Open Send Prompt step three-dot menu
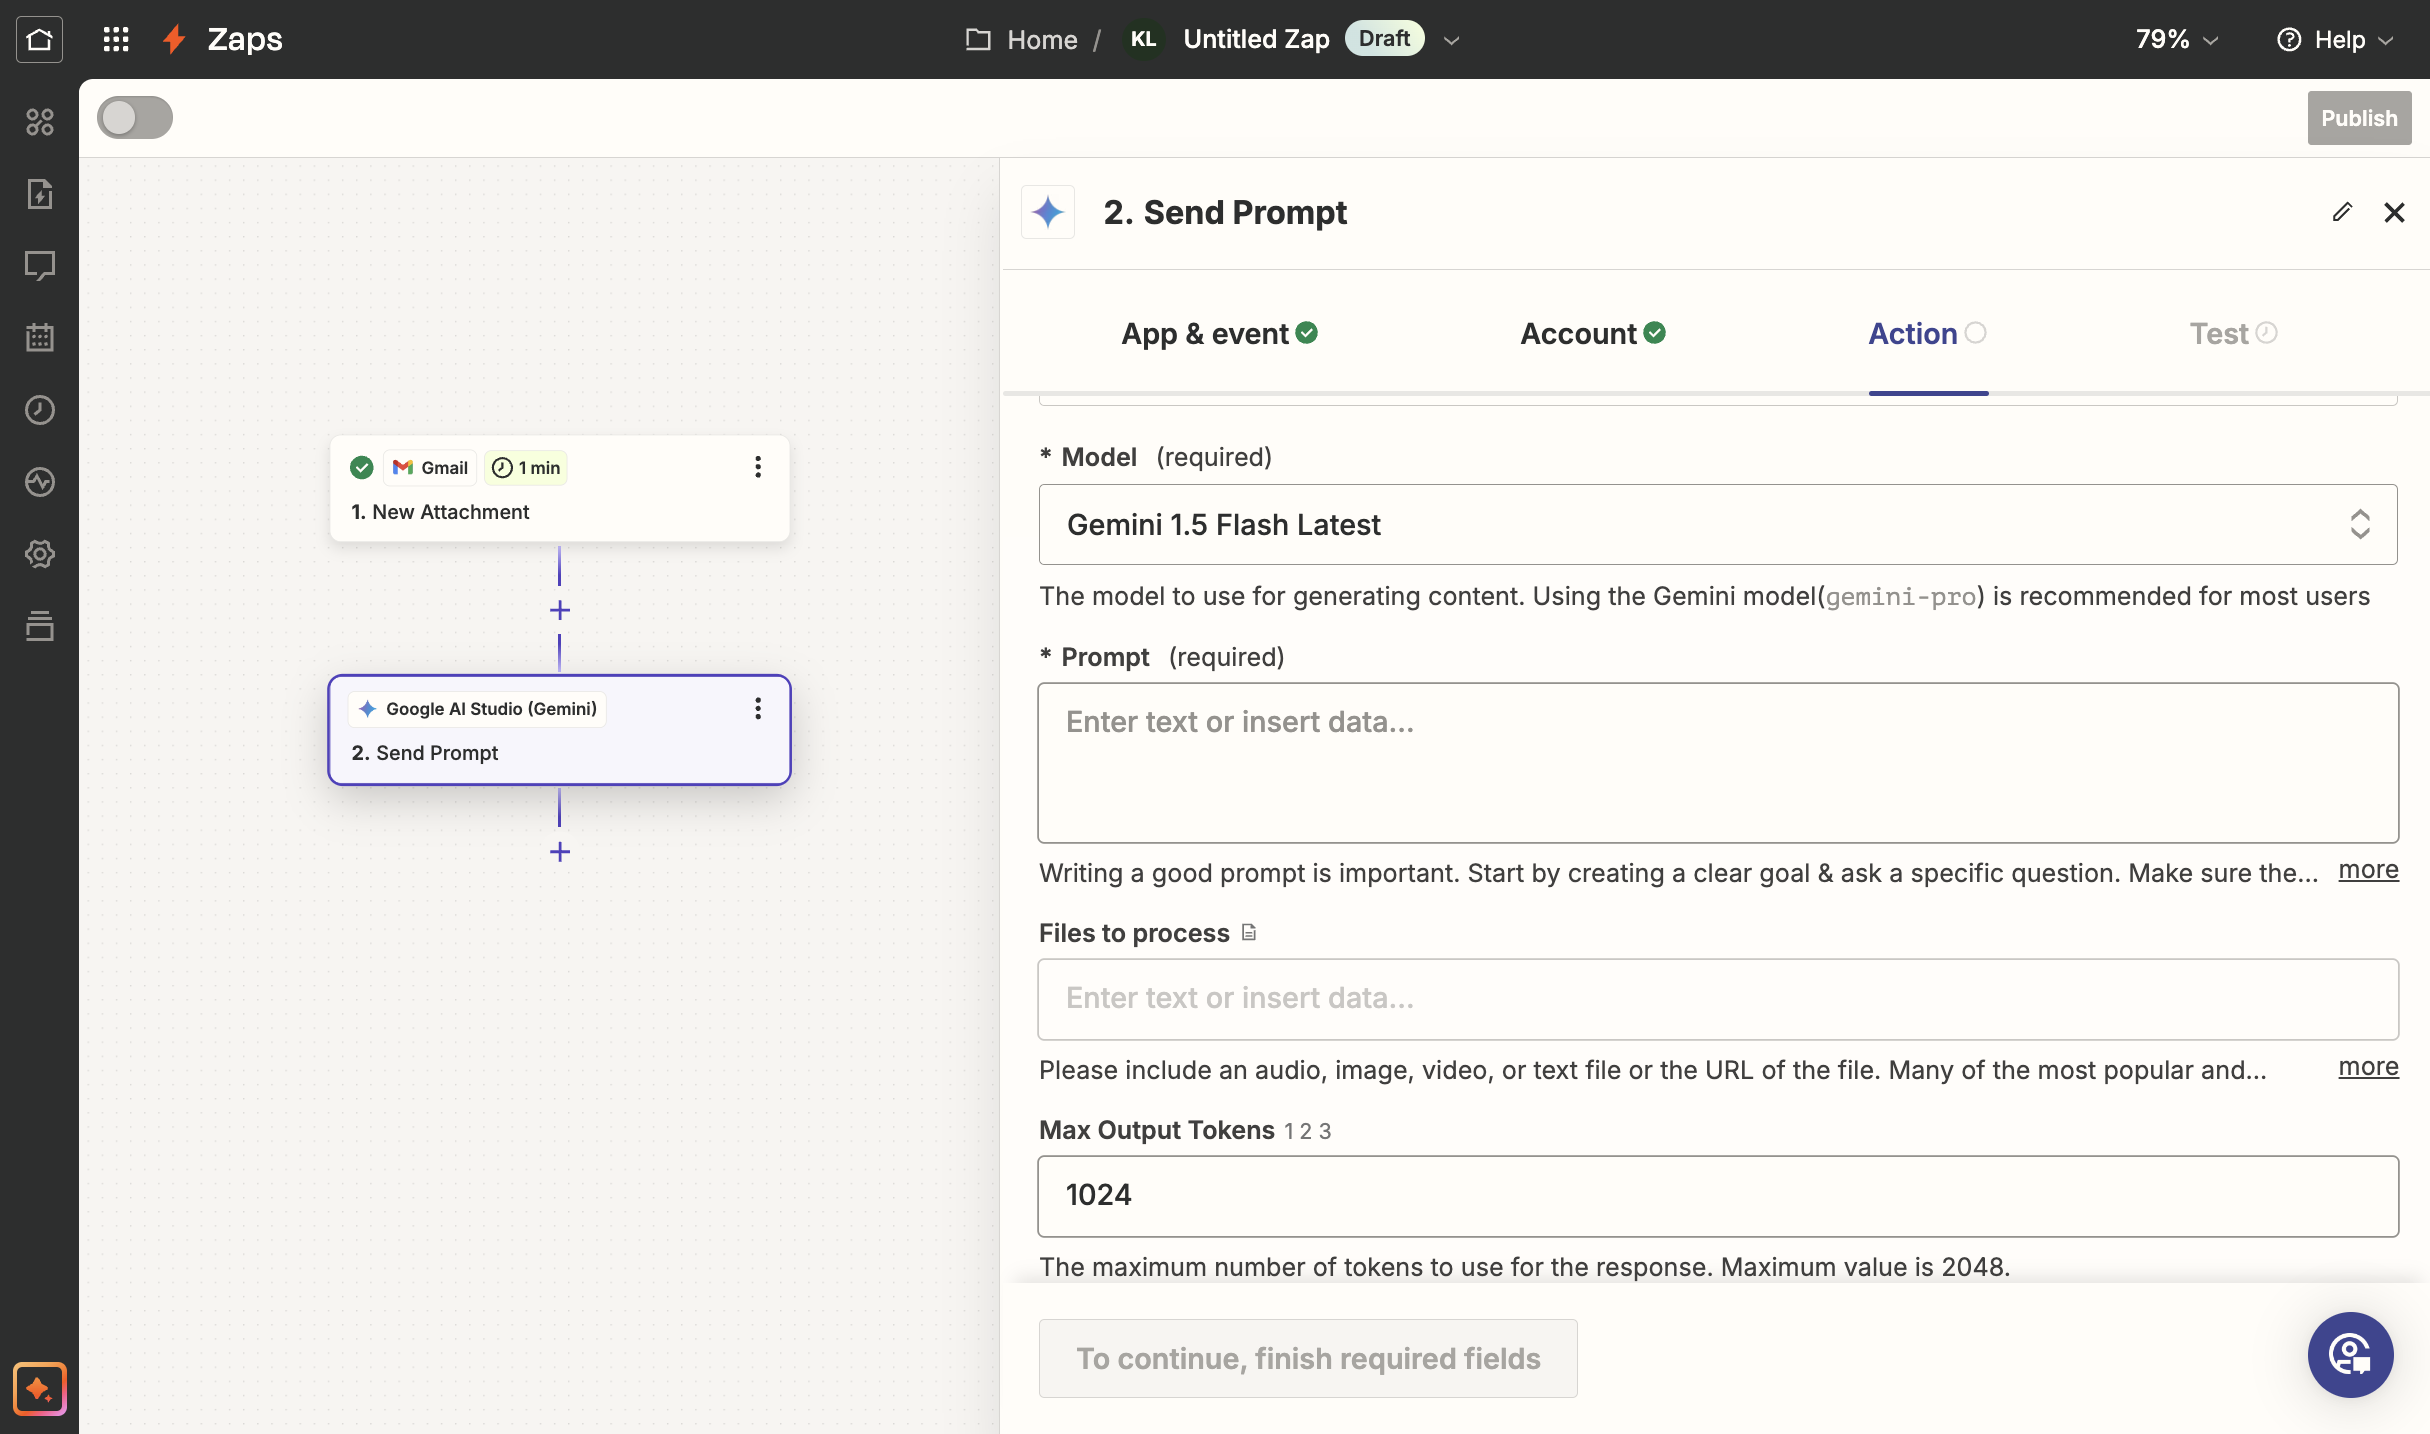 758,709
